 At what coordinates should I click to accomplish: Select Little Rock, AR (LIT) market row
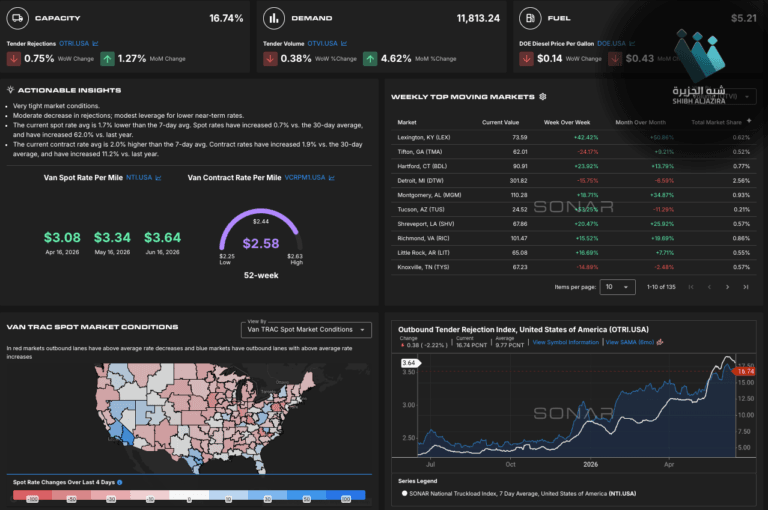[x=574, y=253]
